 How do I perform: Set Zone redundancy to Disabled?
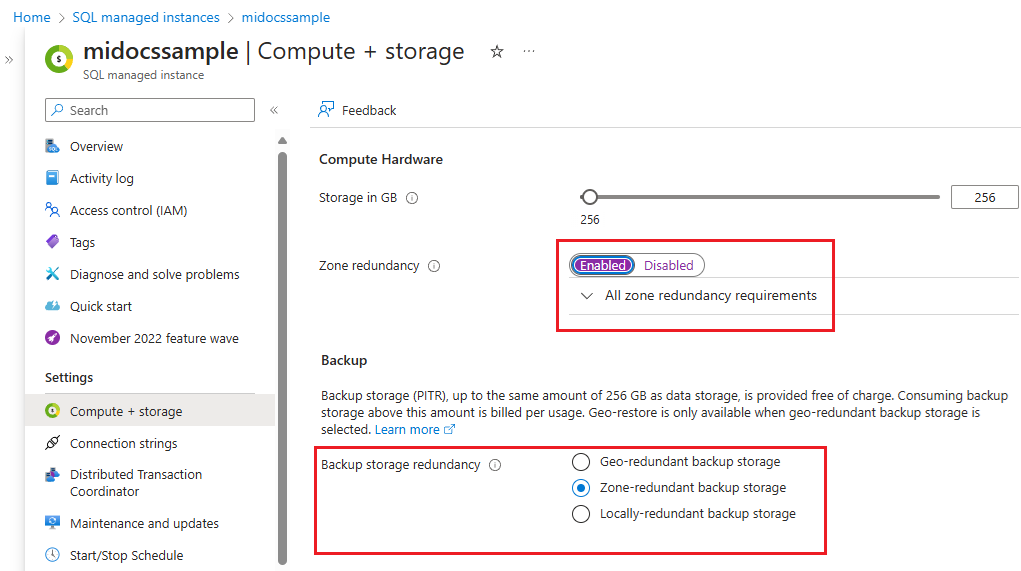point(668,265)
